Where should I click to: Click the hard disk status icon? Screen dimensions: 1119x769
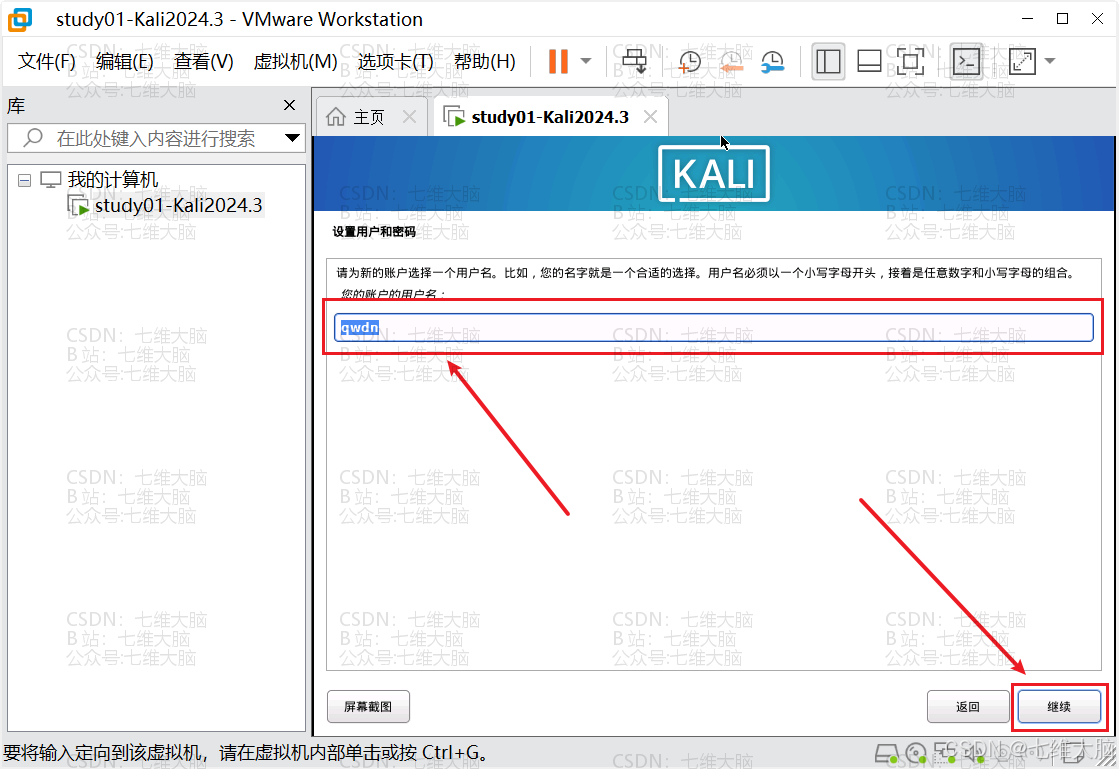(886, 753)
